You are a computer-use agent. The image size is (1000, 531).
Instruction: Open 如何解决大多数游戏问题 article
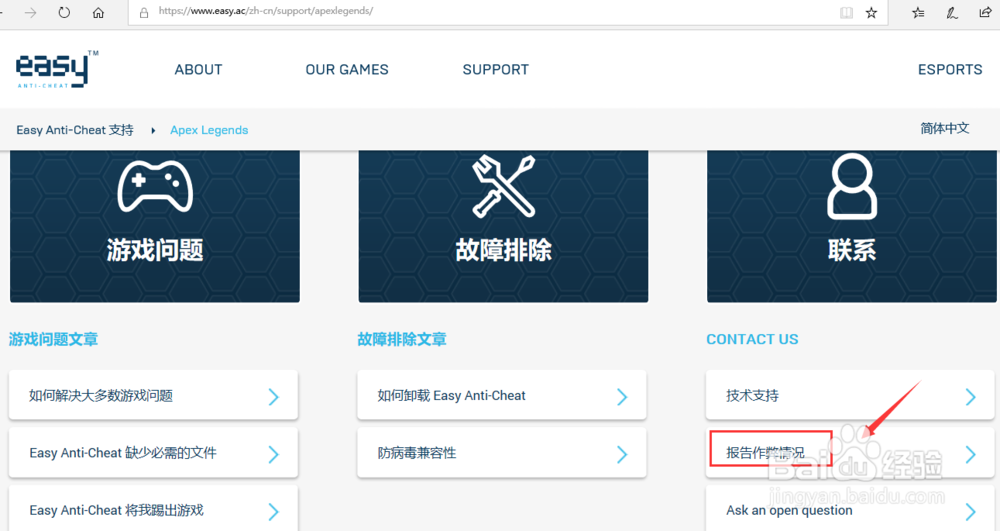point(153,395)
